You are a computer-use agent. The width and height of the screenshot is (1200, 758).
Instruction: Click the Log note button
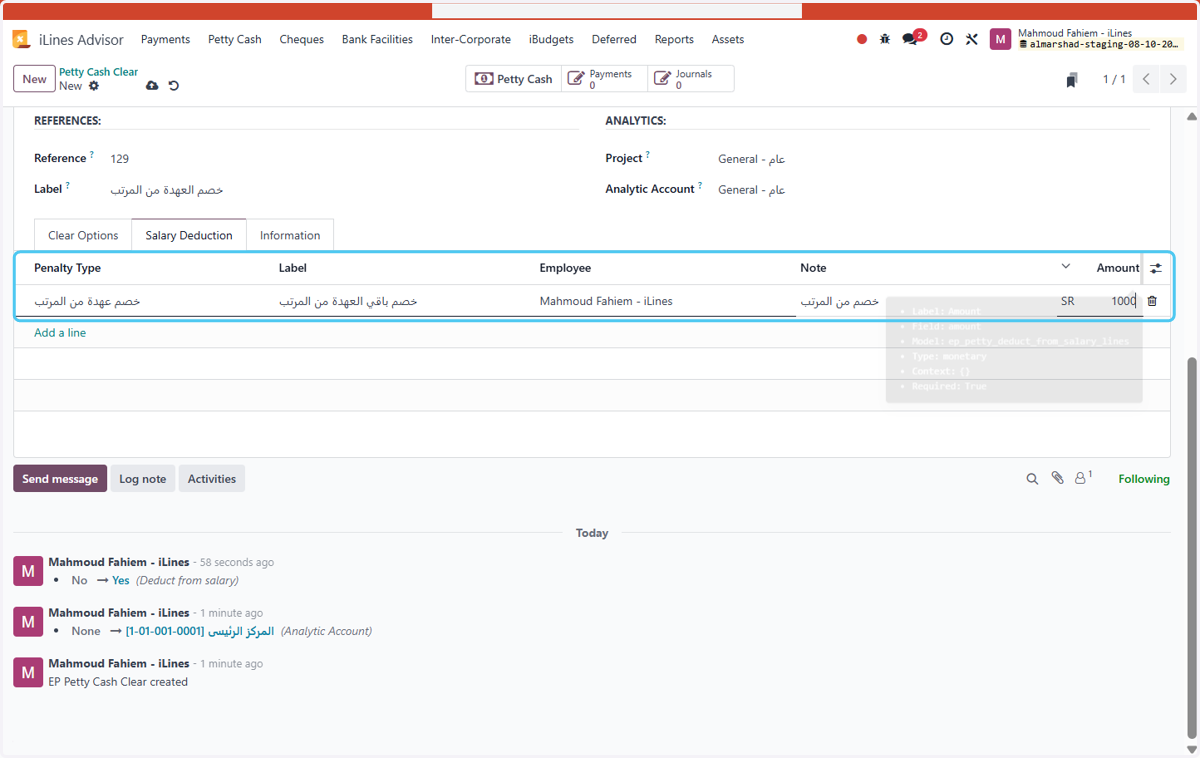(143, 479)
